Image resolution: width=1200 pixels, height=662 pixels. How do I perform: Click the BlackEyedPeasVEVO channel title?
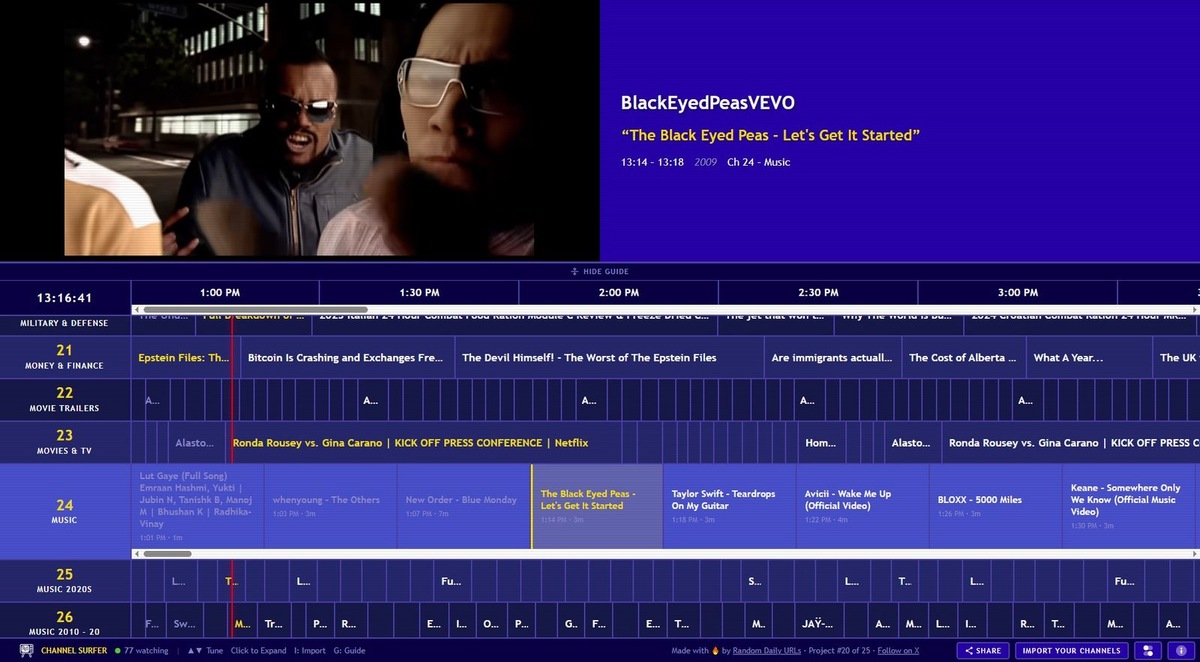click(708, 103)
